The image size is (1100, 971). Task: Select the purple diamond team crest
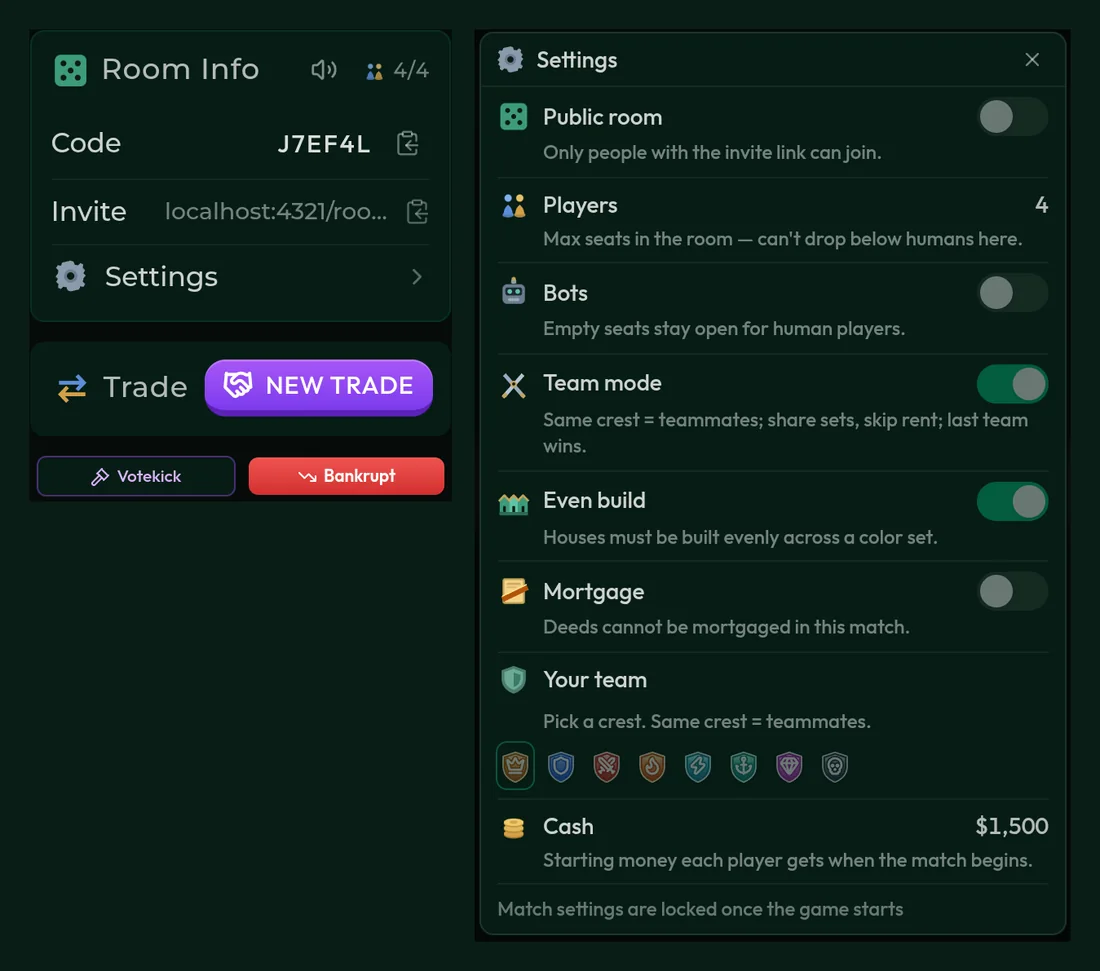(x=789, y=766)
